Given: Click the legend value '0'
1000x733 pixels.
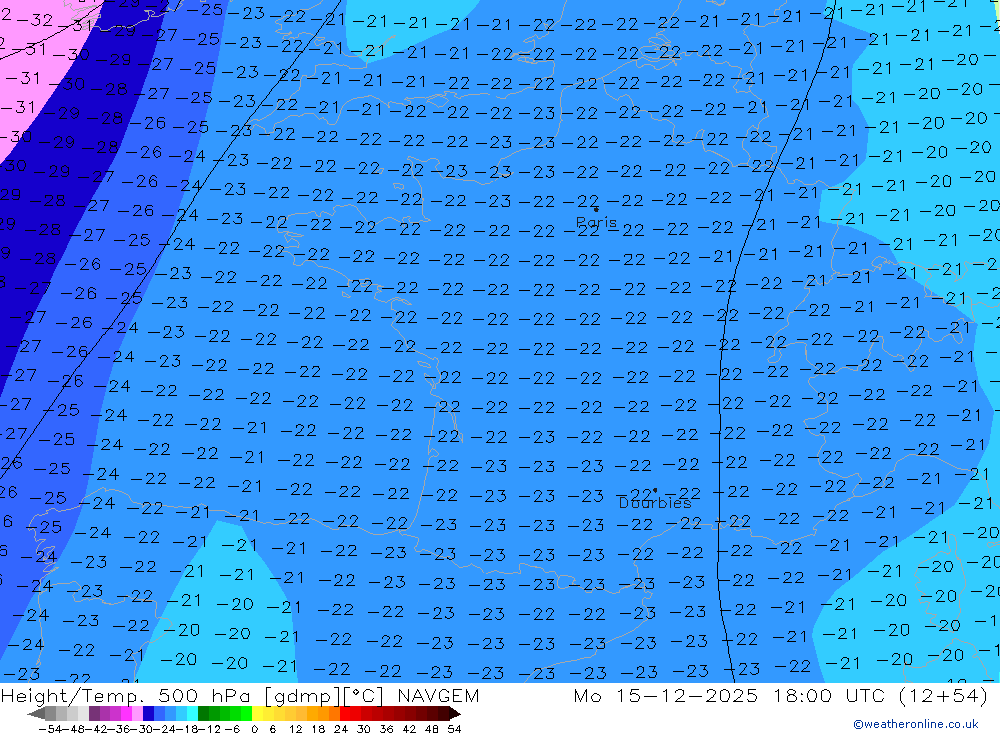Looking at the screenshot, I should (x=254, y=729).
